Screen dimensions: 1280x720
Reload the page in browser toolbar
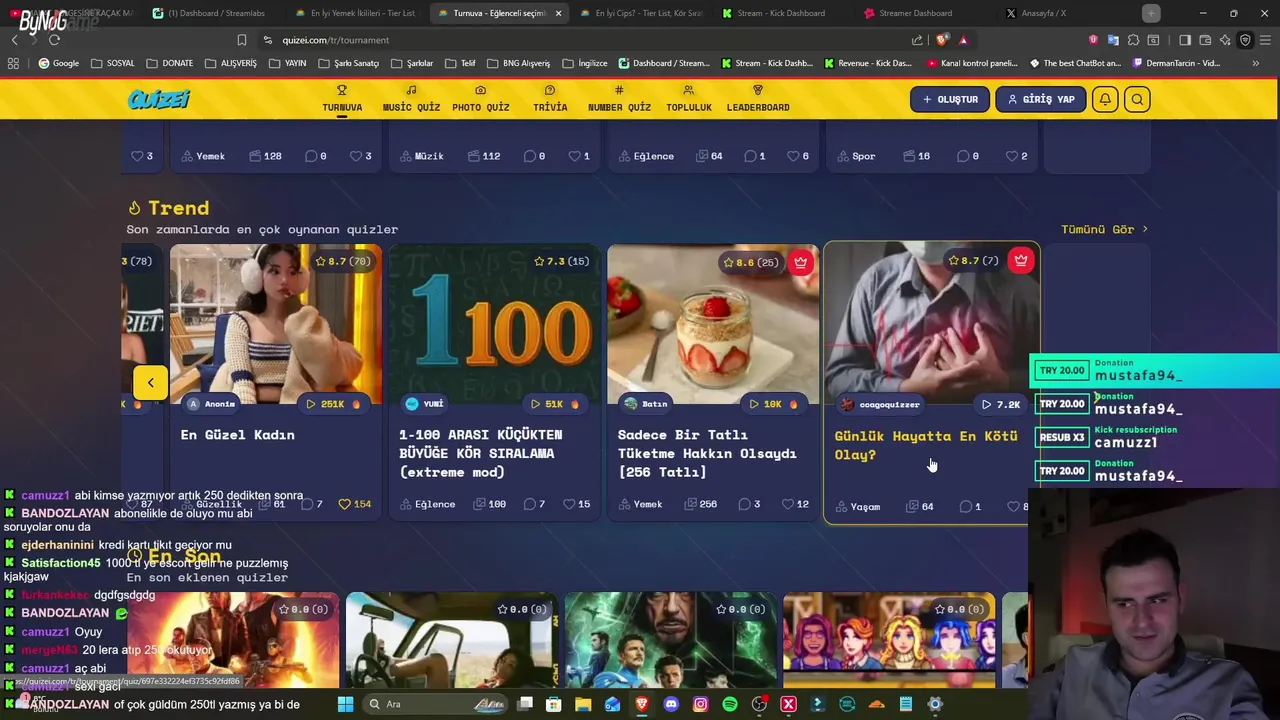pos(54,40)
